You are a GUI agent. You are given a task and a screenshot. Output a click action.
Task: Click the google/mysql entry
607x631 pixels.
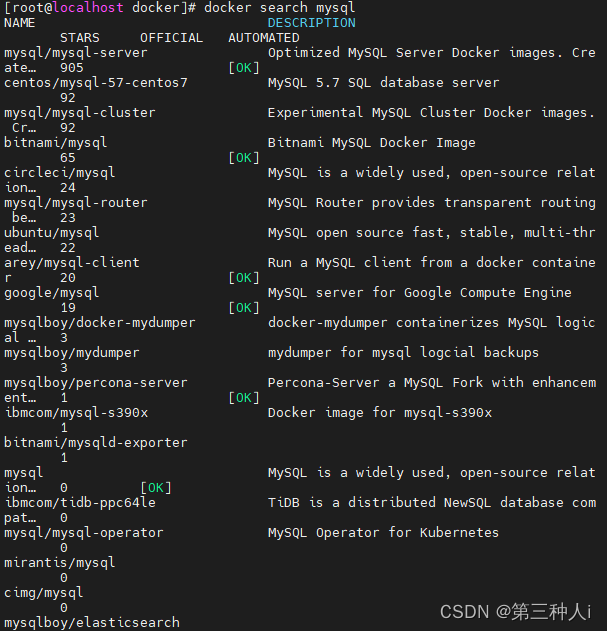pos(52,293)
